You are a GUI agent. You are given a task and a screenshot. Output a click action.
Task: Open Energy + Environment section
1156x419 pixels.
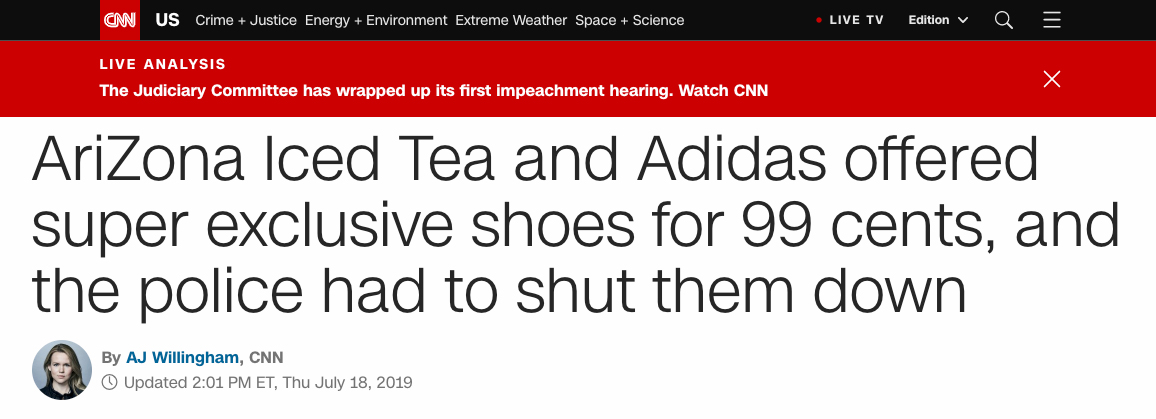tap(377, 20)
